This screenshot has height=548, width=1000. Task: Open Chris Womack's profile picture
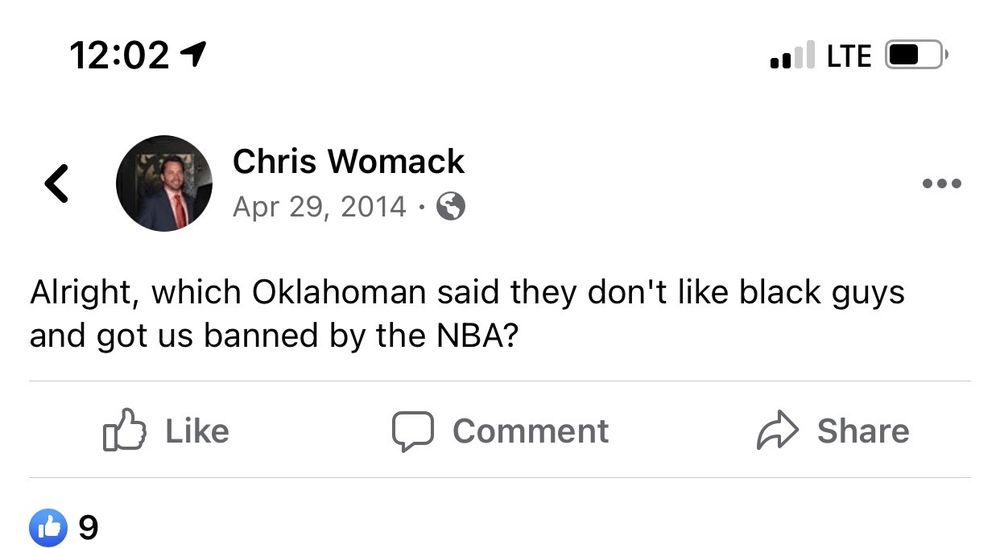[164, 183]
